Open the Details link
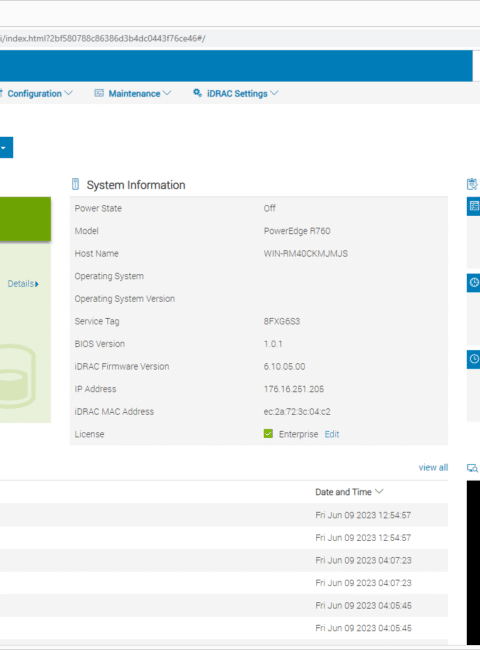Screen dimensions: 480x650 (x=23, y=284)
